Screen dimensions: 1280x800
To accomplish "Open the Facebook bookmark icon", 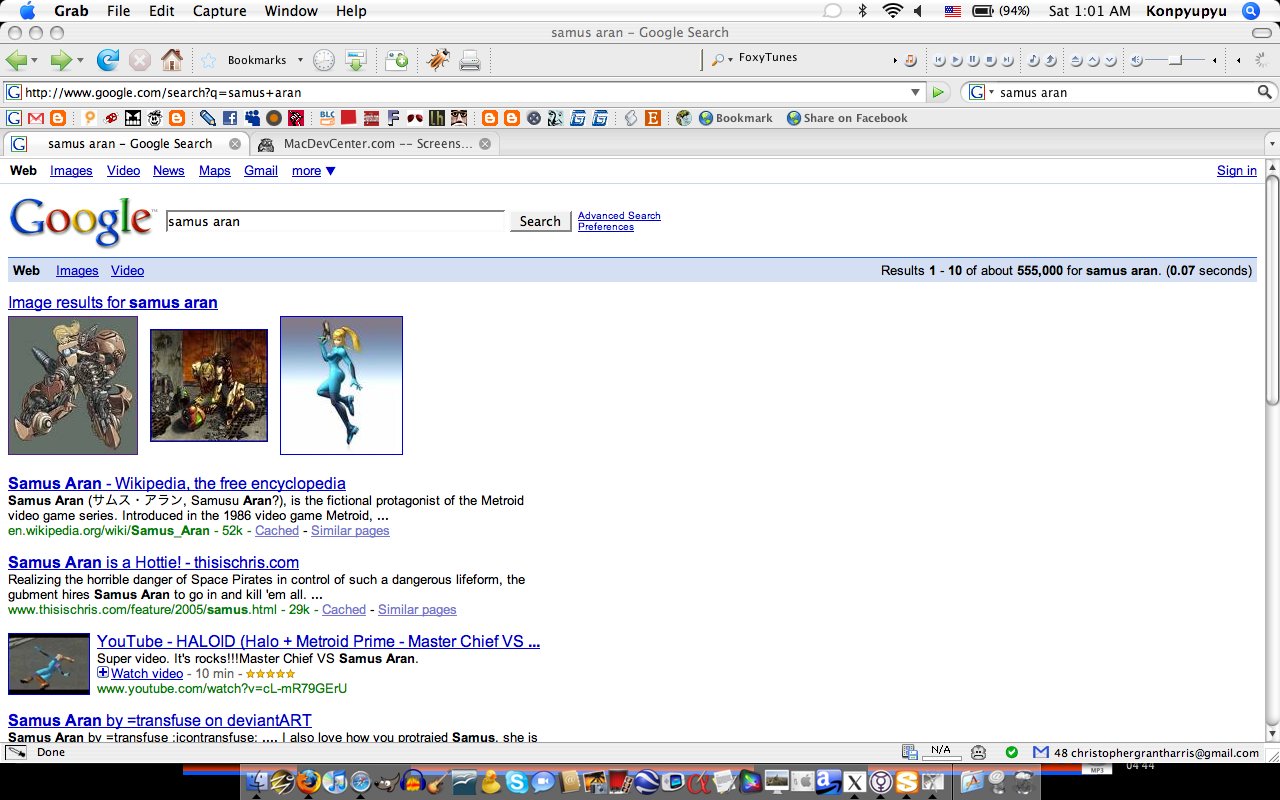I will click(x=230, y=118).
